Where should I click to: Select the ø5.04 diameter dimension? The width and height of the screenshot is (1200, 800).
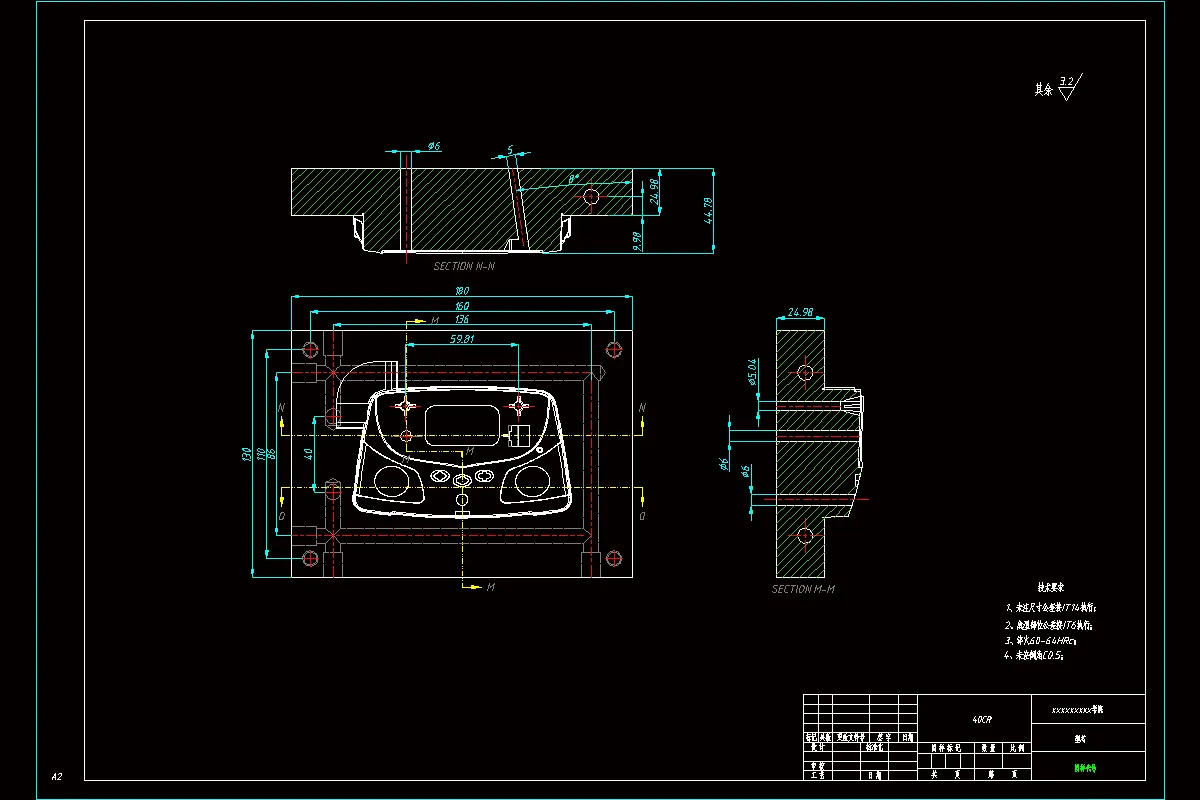(x=752, y=371)
